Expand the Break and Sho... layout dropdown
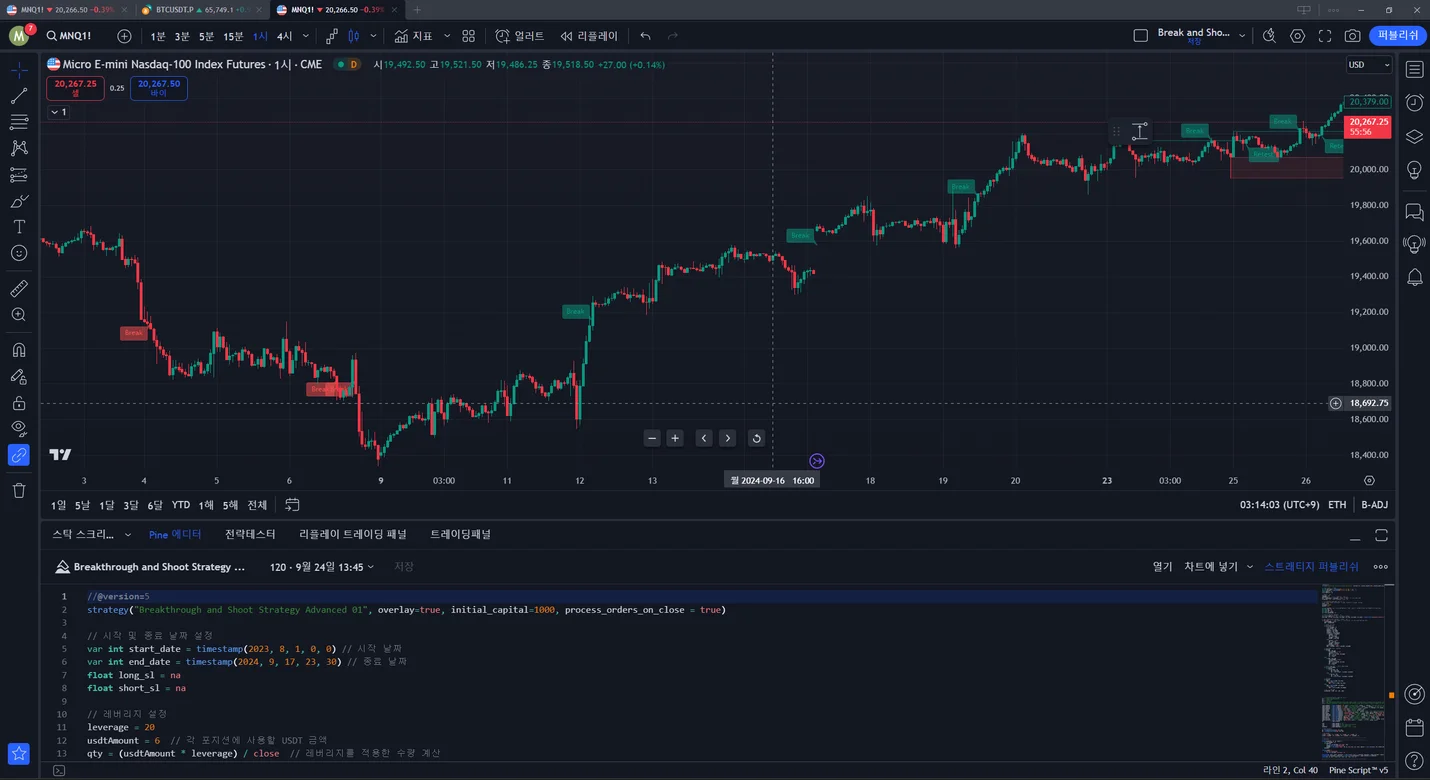1430x780 pixels. (x=1242, y=36)
